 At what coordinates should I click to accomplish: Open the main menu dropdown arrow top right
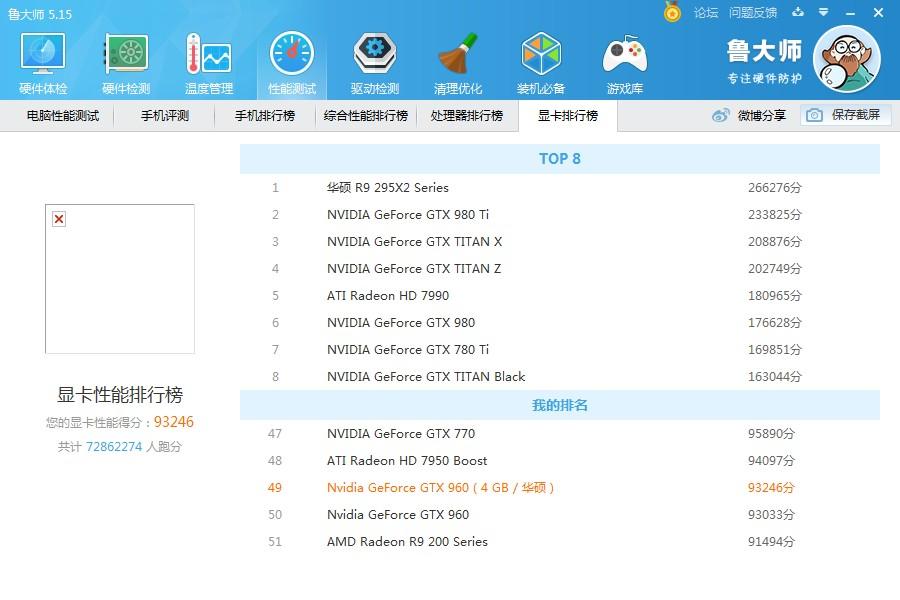822,13
